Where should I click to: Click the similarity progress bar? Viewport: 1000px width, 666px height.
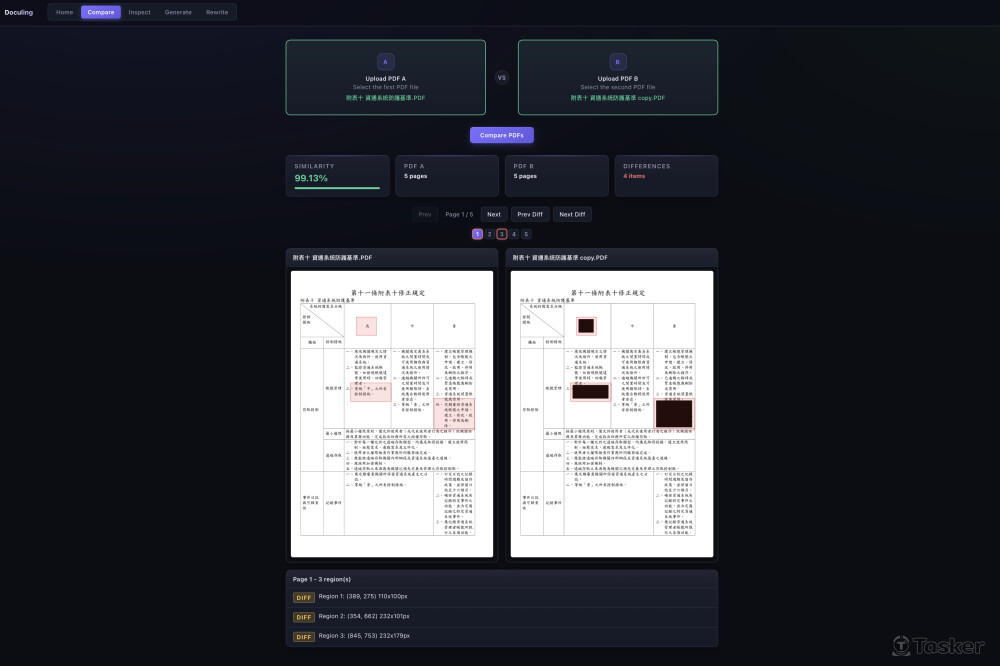[x=337, y=187]
